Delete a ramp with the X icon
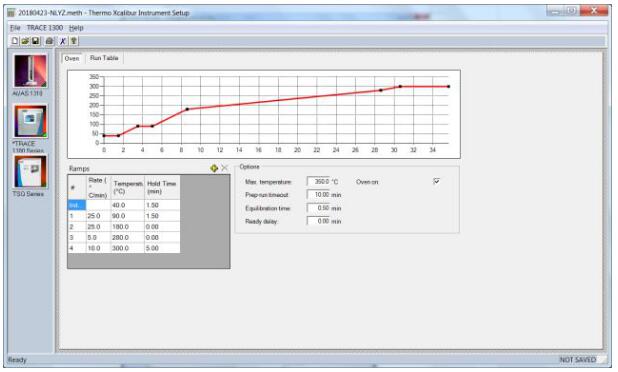 tap(224, 168)
